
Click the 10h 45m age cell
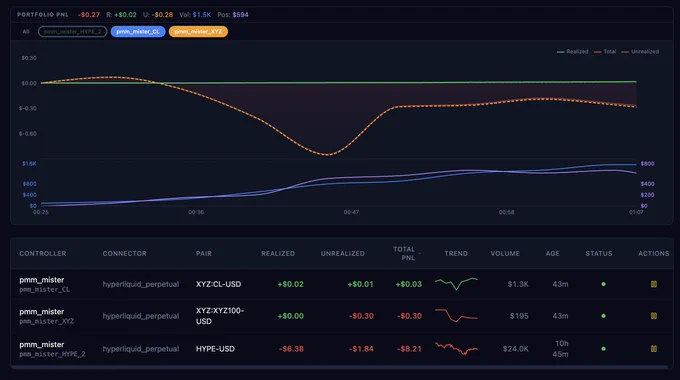561,349
